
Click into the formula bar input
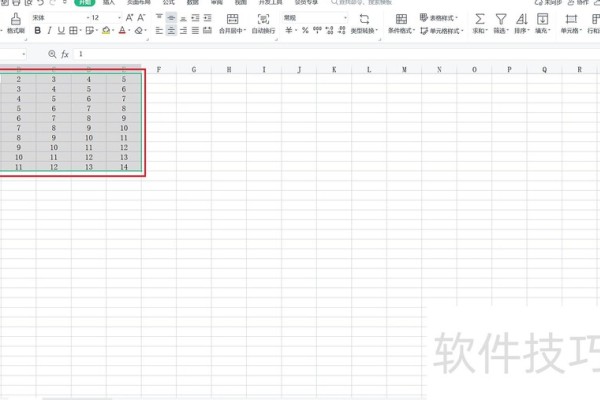click(337, 54)
